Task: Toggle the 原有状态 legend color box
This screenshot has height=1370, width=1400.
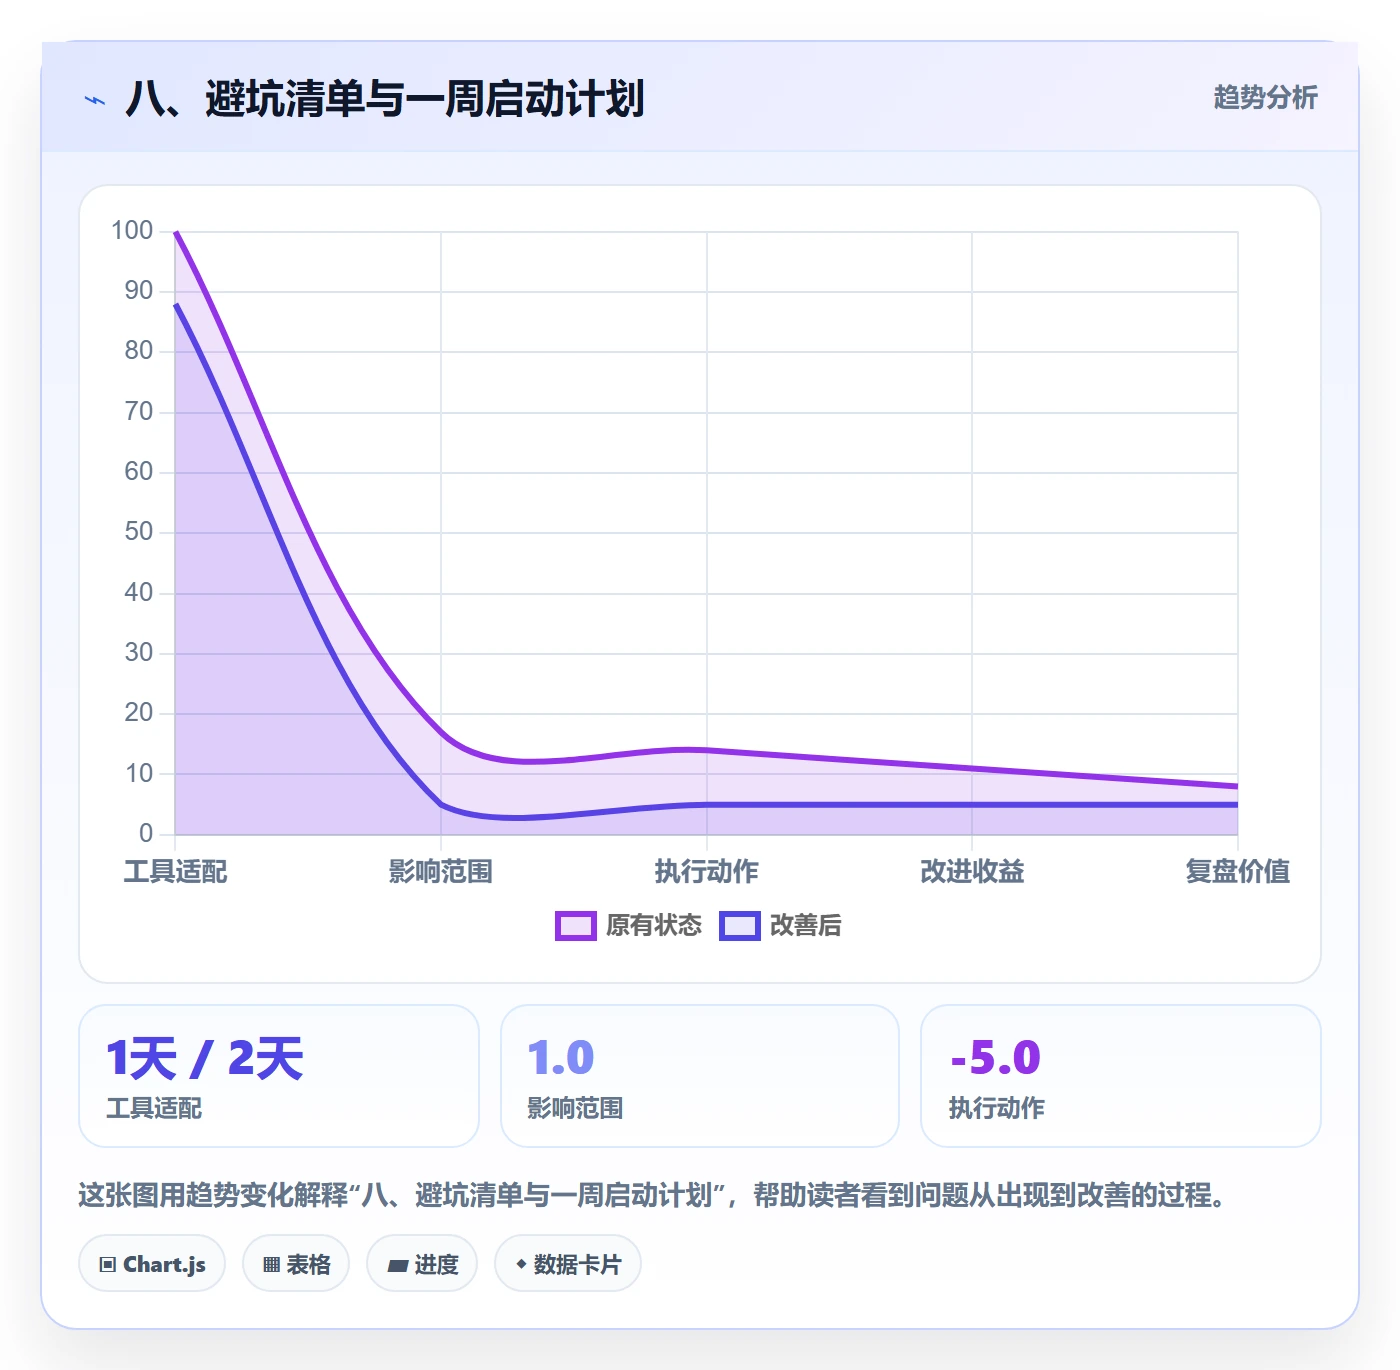Action: (x=575, y=926)
